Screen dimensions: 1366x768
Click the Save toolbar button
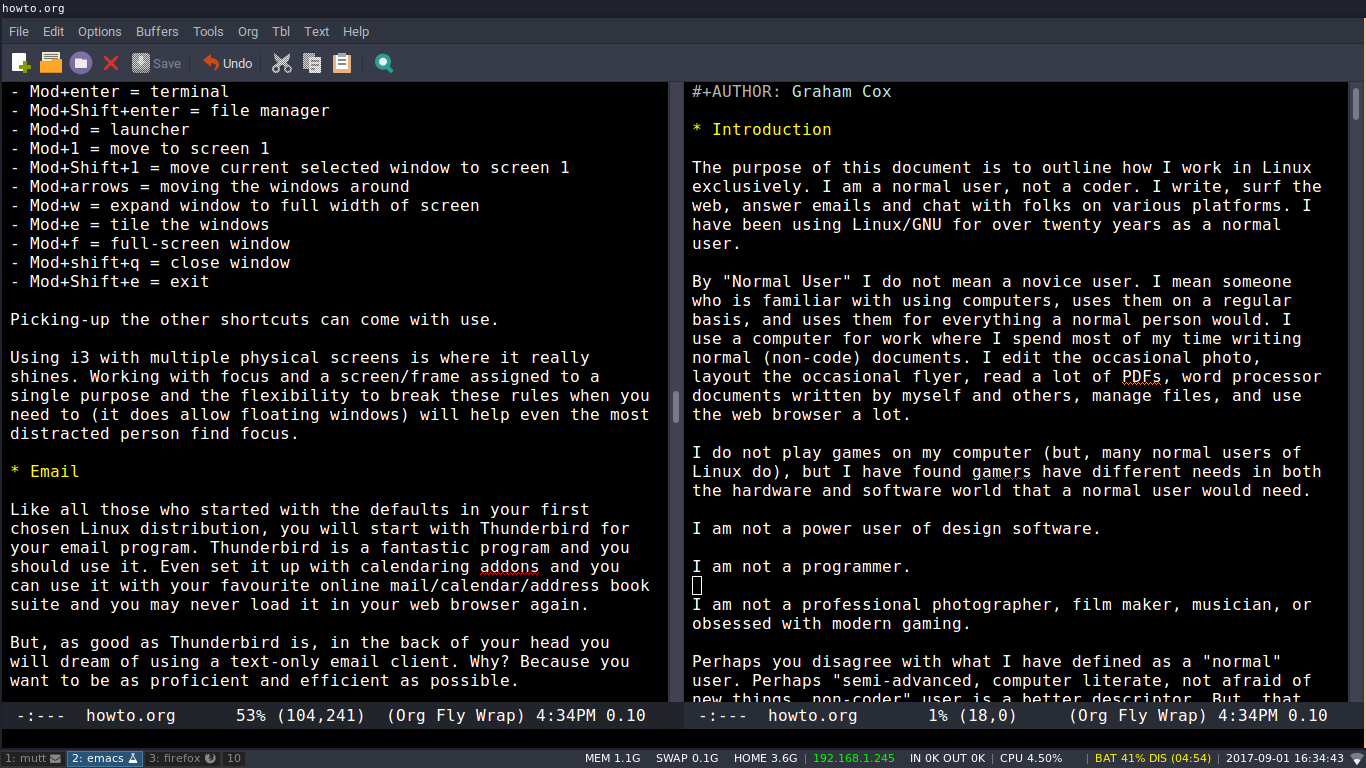pyautogui.click(x=157, y=63)
